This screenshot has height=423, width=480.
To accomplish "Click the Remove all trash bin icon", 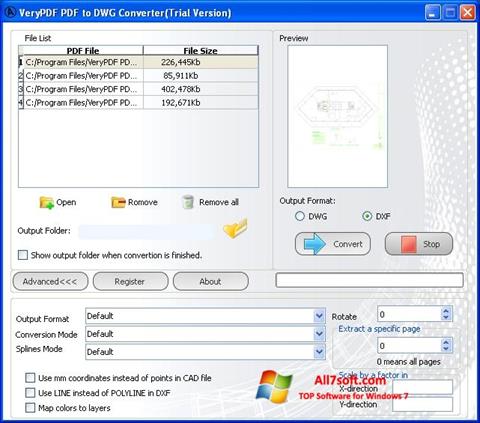I will coord(188,202).
